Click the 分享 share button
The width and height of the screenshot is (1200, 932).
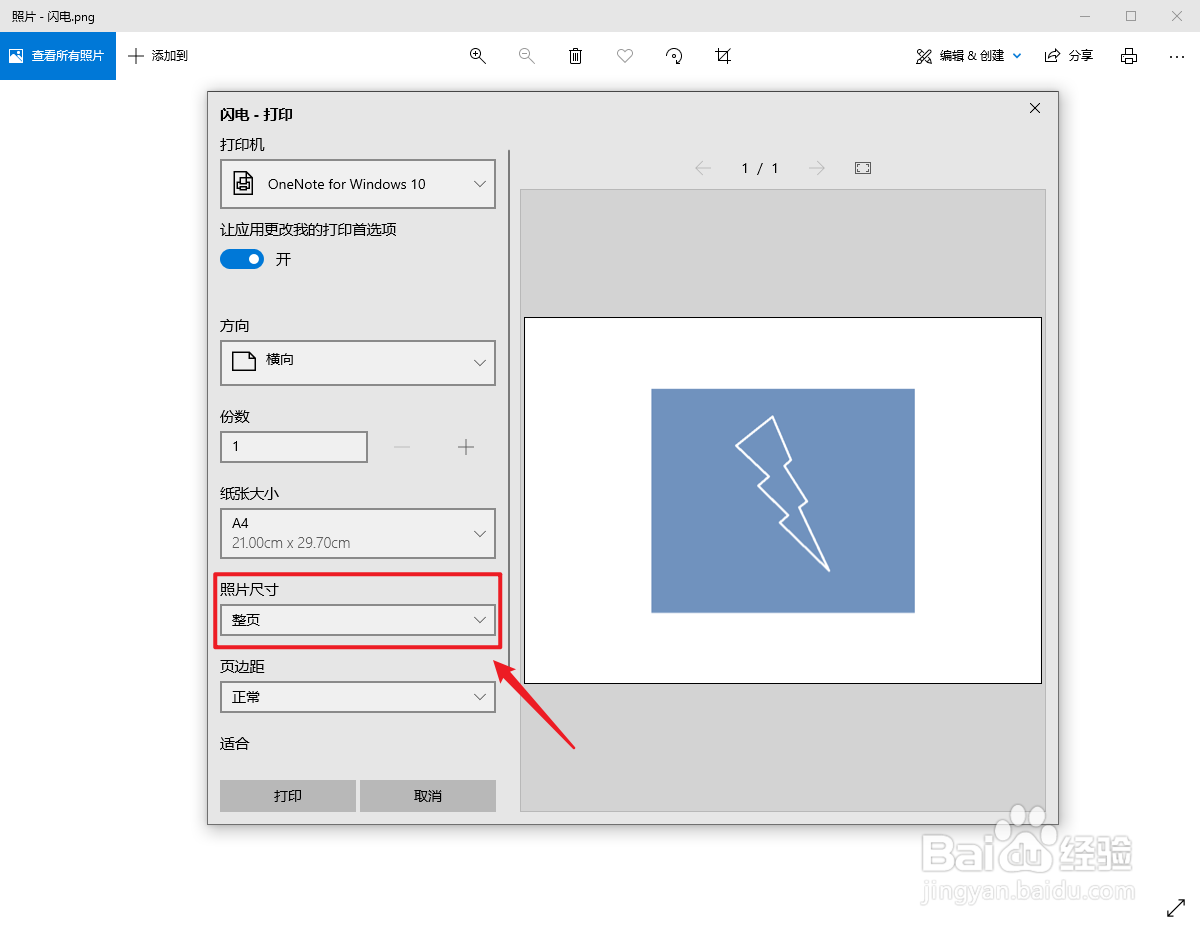point(1069,56)
